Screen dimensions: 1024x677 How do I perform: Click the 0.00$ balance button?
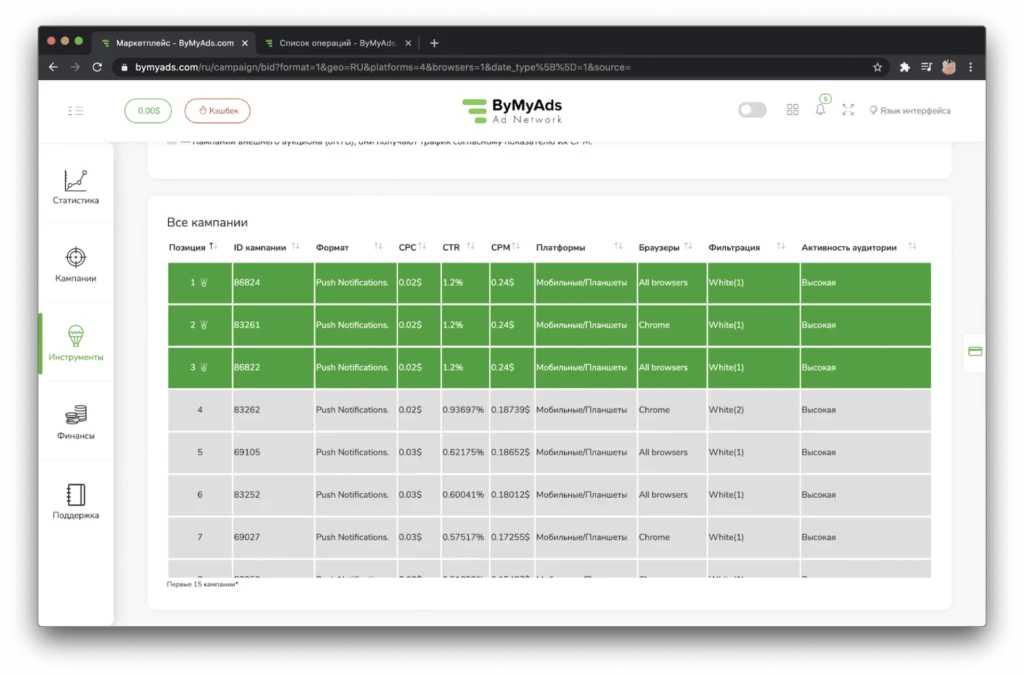(148, 110)
